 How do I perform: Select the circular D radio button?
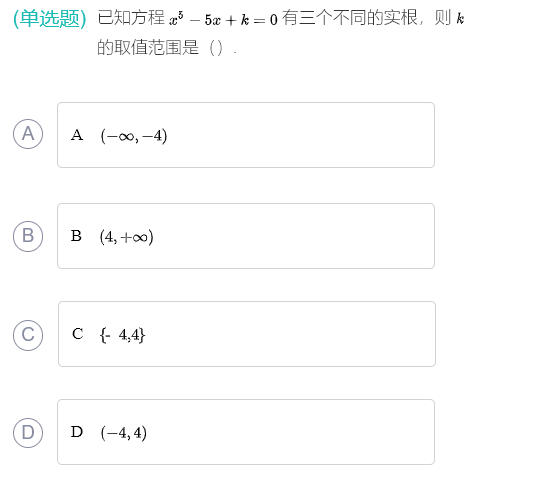pyautogui.click(x=28, y=433)
